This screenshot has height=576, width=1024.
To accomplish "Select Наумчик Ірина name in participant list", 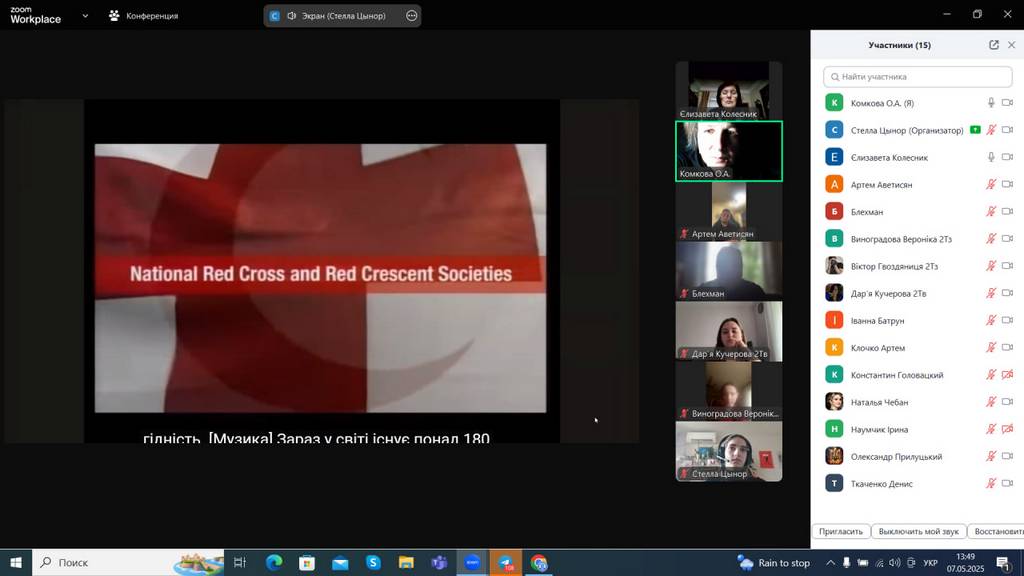I will [879, 430].
